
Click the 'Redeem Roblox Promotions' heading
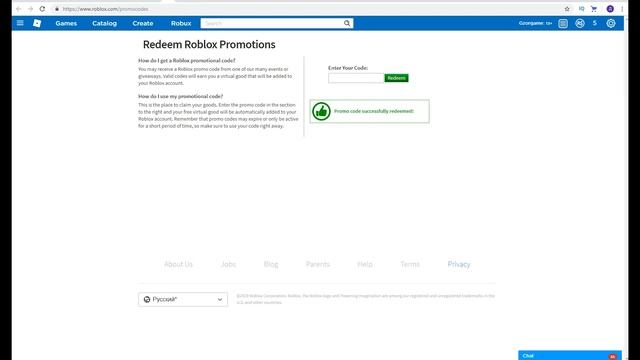coord(209,44)
